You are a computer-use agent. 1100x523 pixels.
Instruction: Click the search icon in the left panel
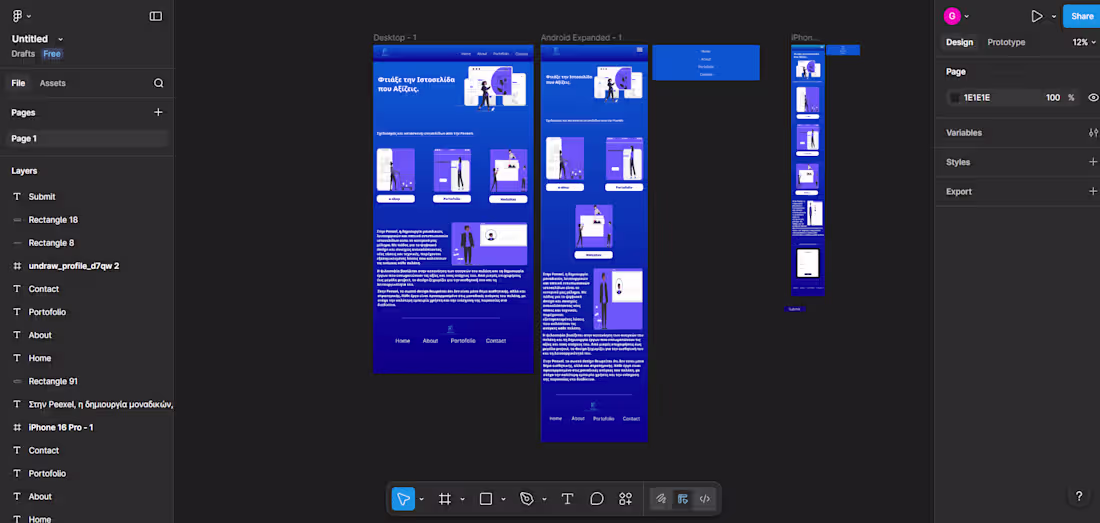coord(158,83)
